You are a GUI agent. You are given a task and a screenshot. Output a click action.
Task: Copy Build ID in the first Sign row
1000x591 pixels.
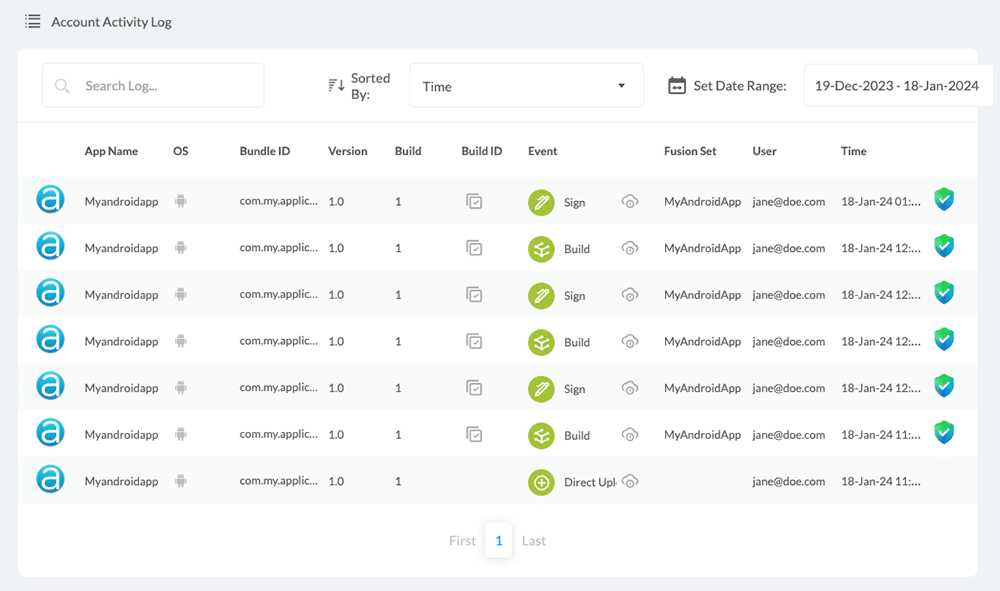(475, 202)
